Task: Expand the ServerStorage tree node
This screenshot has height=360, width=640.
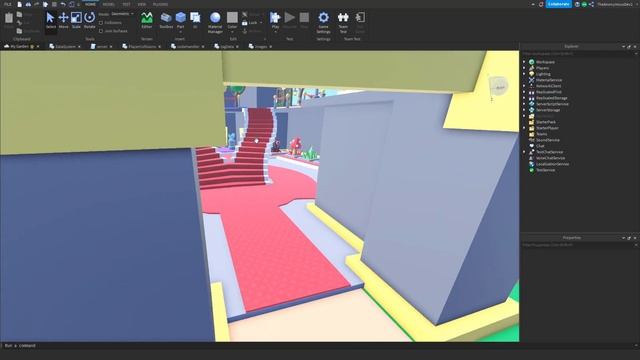Action: point(524,110)
